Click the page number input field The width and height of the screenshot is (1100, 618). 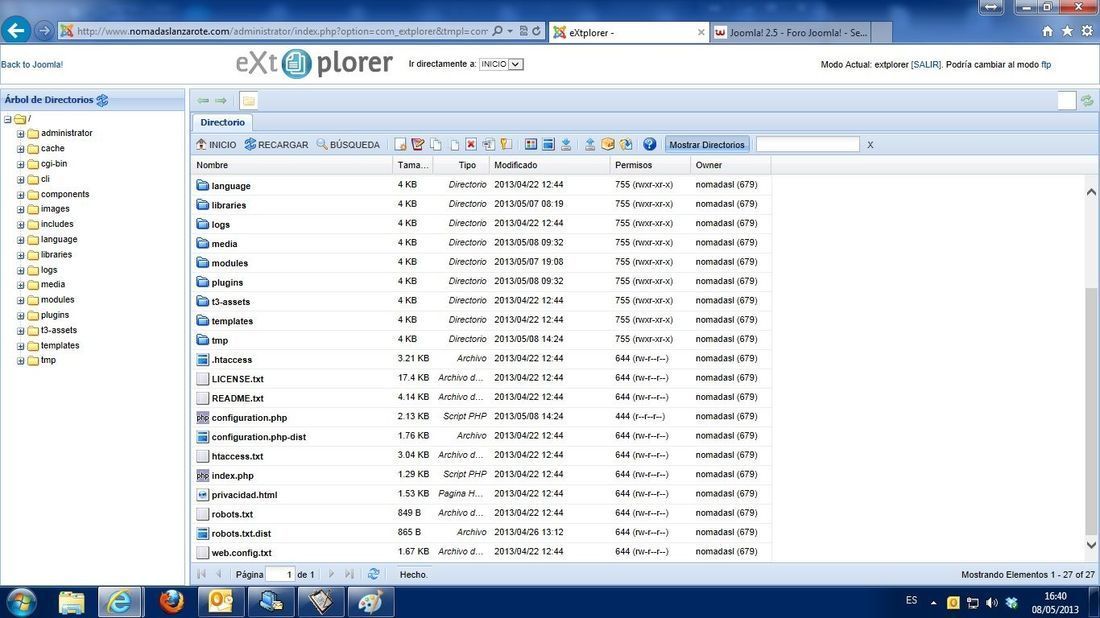(x=280, y=575)
